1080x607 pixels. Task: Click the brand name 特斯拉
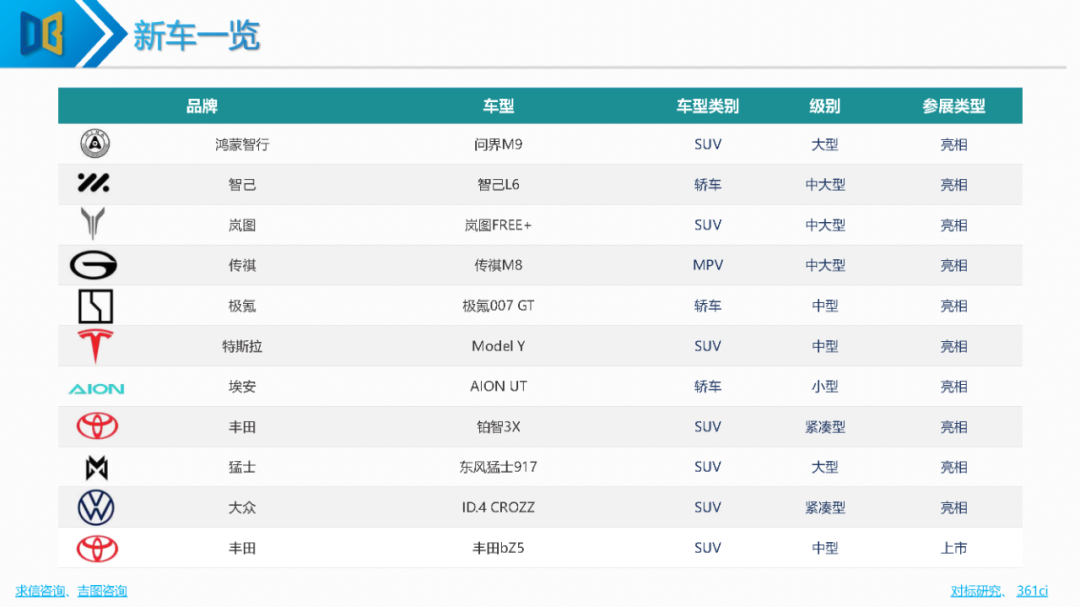tap(242, 347)
